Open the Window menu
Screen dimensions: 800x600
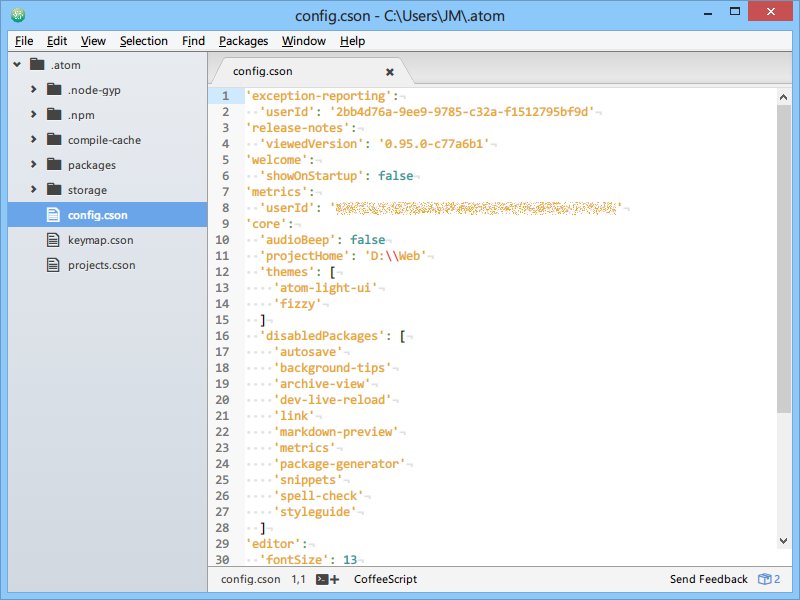[304, 41]
